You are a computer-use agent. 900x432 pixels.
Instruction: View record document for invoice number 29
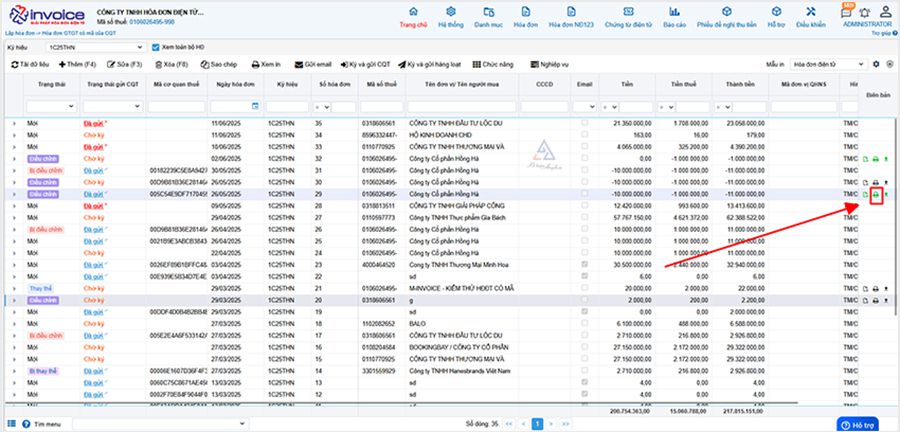pyautogui.click(x=866, y=194)
